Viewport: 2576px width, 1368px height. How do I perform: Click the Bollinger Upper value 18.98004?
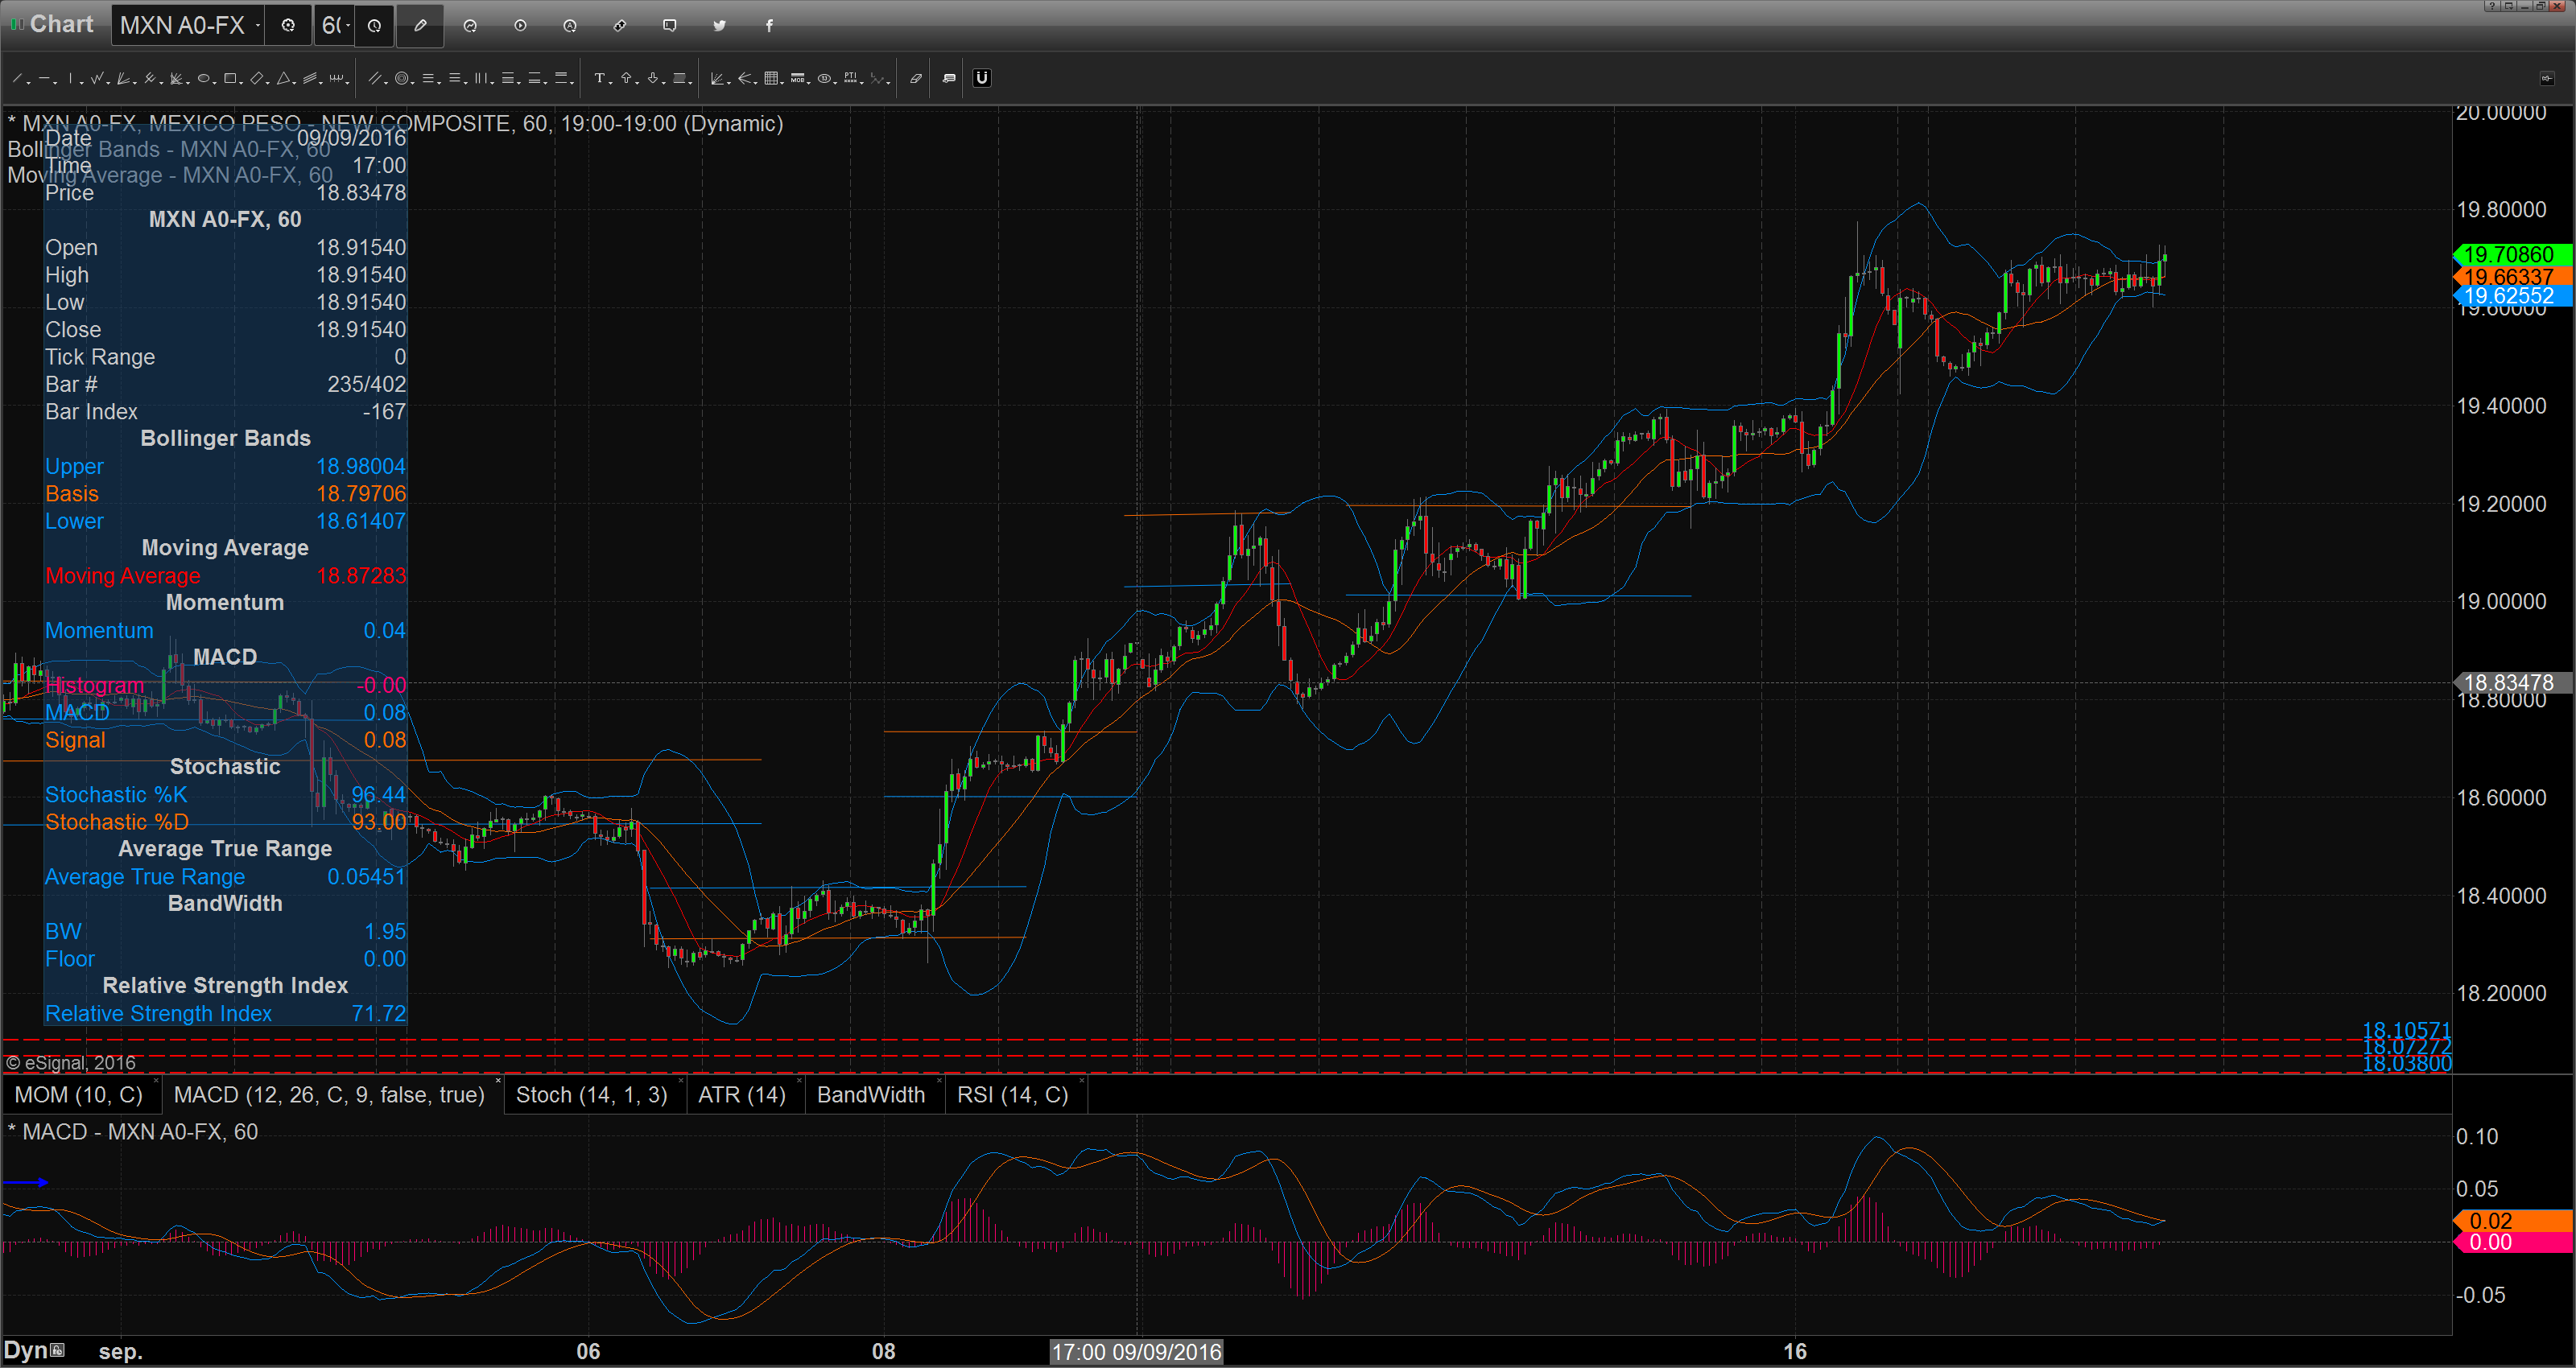pos(361,466)
